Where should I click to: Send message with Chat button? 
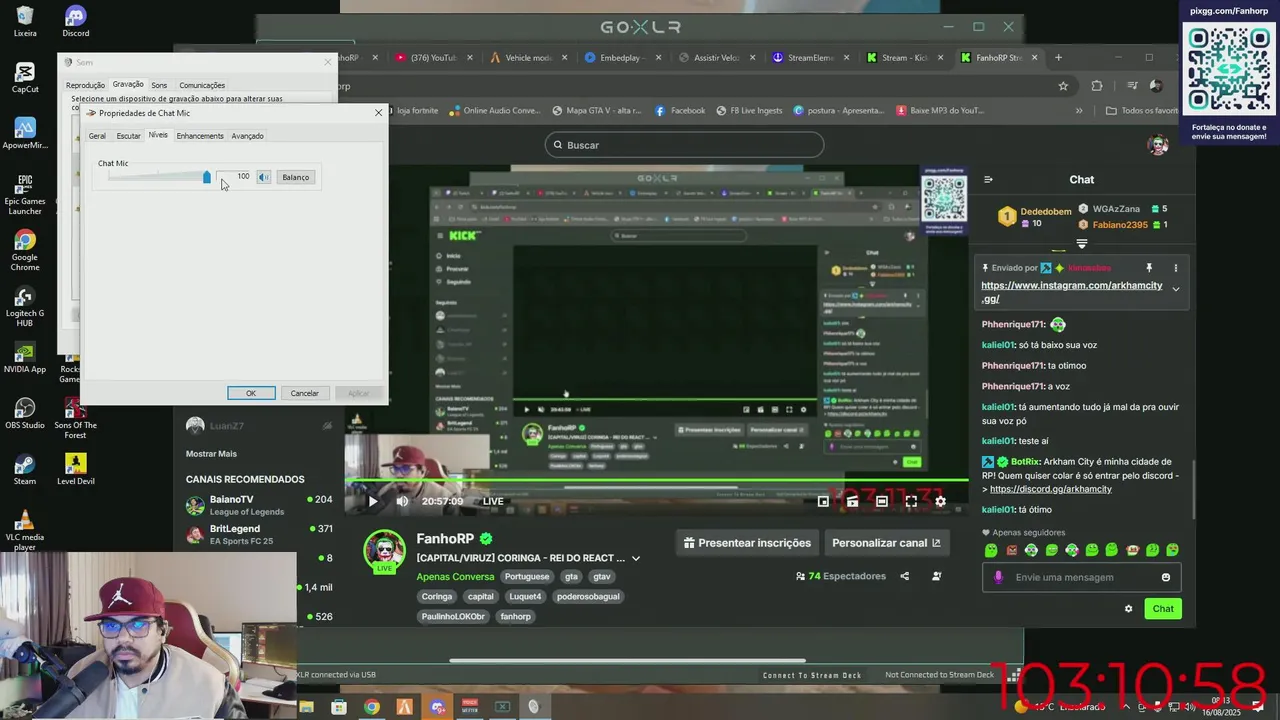[1163, 608]
